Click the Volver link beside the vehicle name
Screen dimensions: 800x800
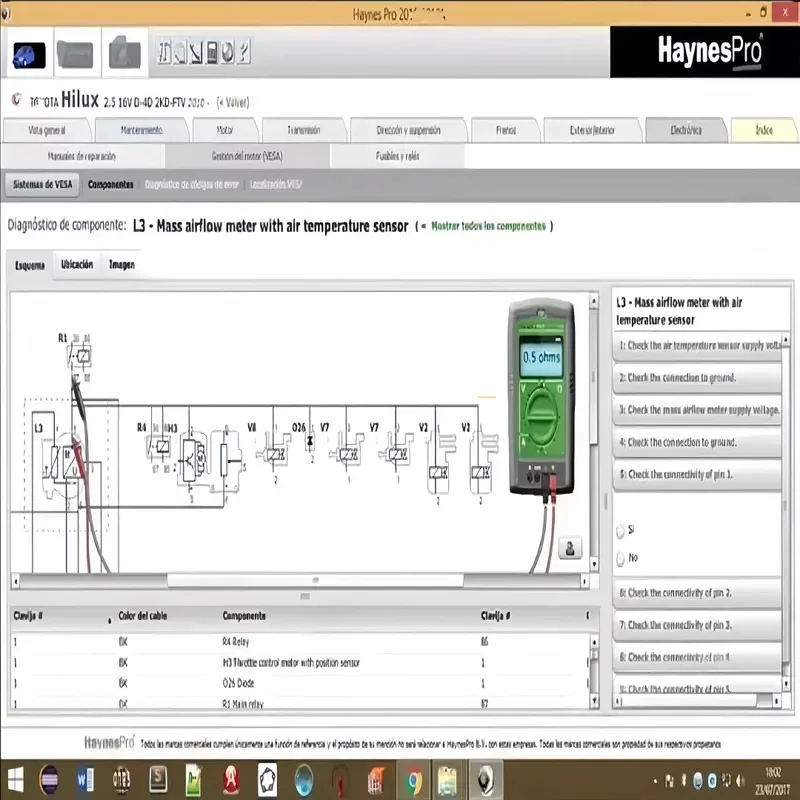(235, 101)
